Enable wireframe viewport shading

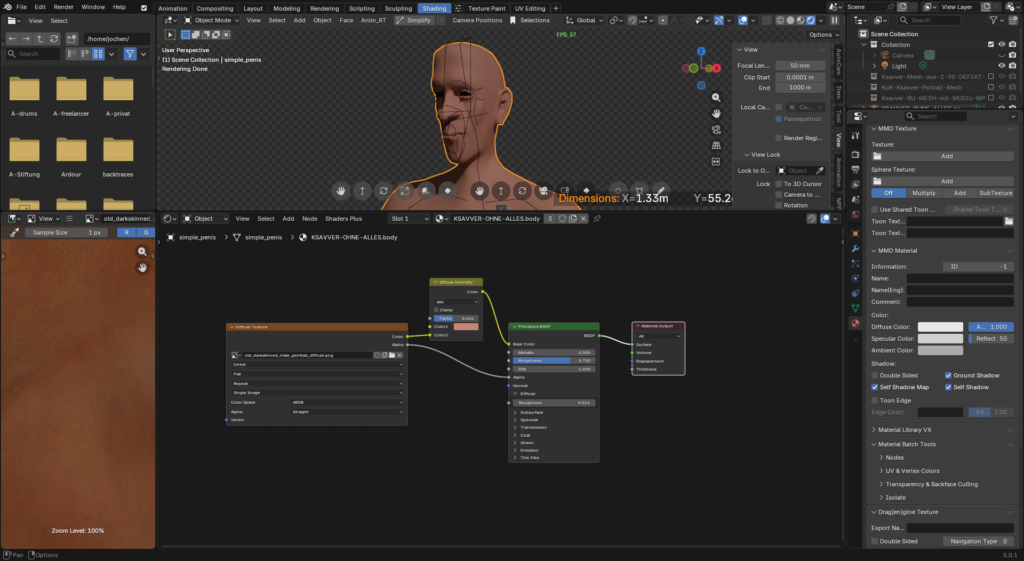(x=780, y=20)
